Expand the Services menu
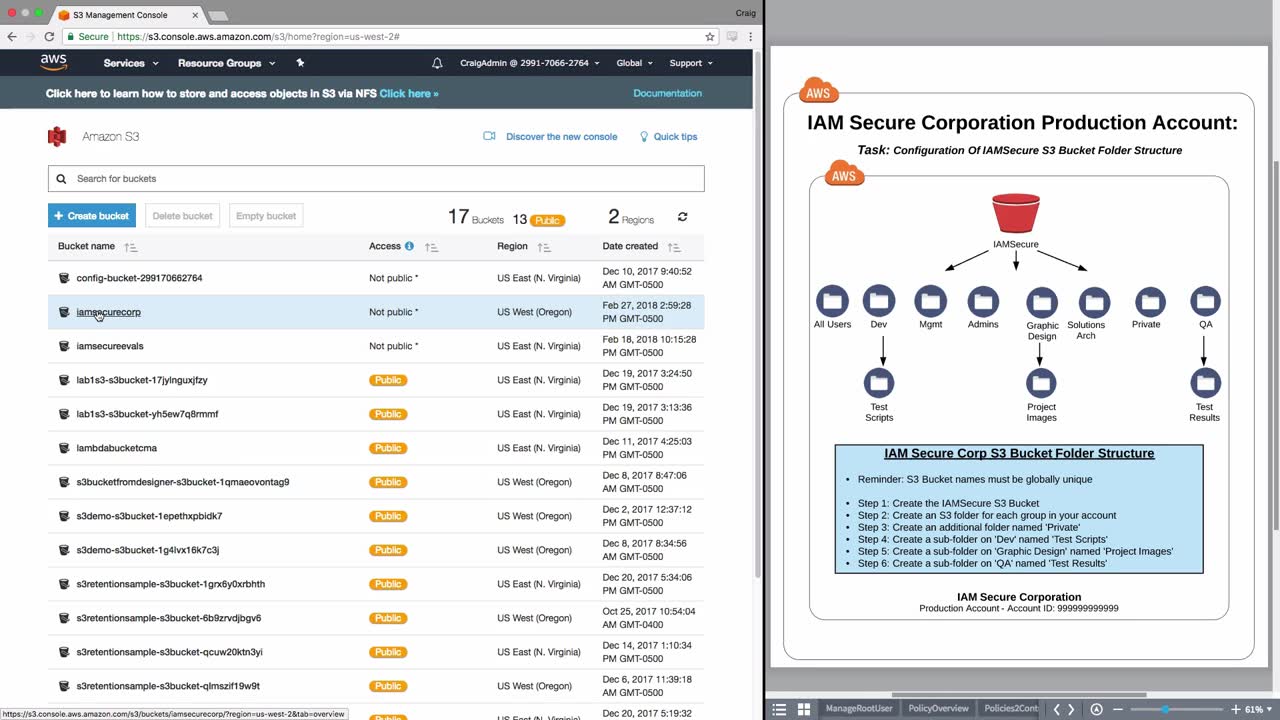 (x=130, y=63)
